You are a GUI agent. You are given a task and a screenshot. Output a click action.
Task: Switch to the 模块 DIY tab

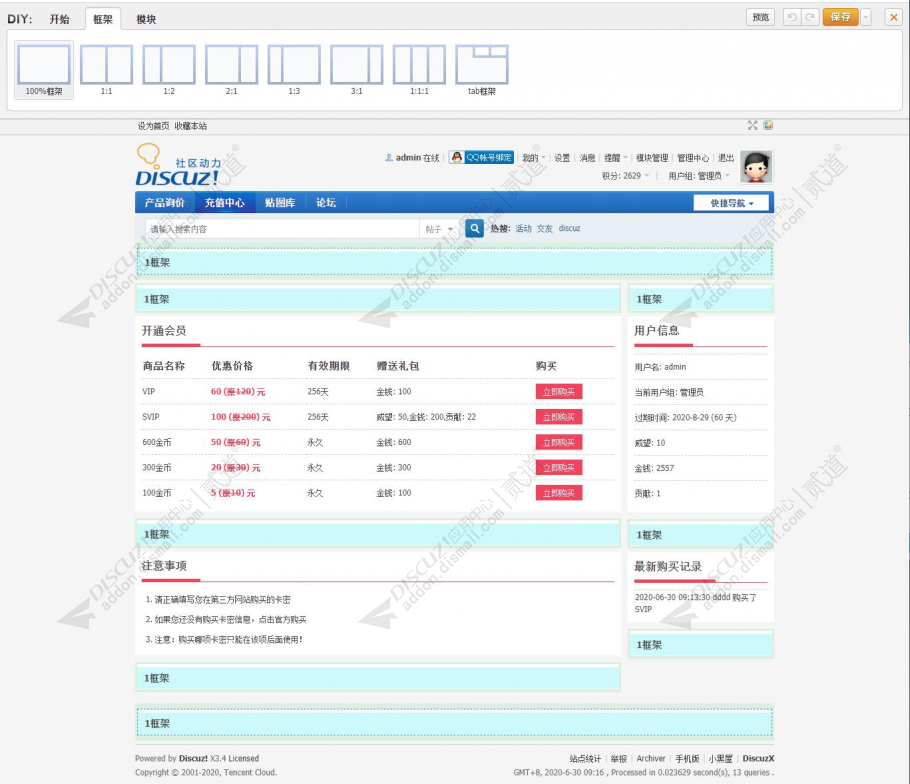pyautogui.click(x=146, y=19)
